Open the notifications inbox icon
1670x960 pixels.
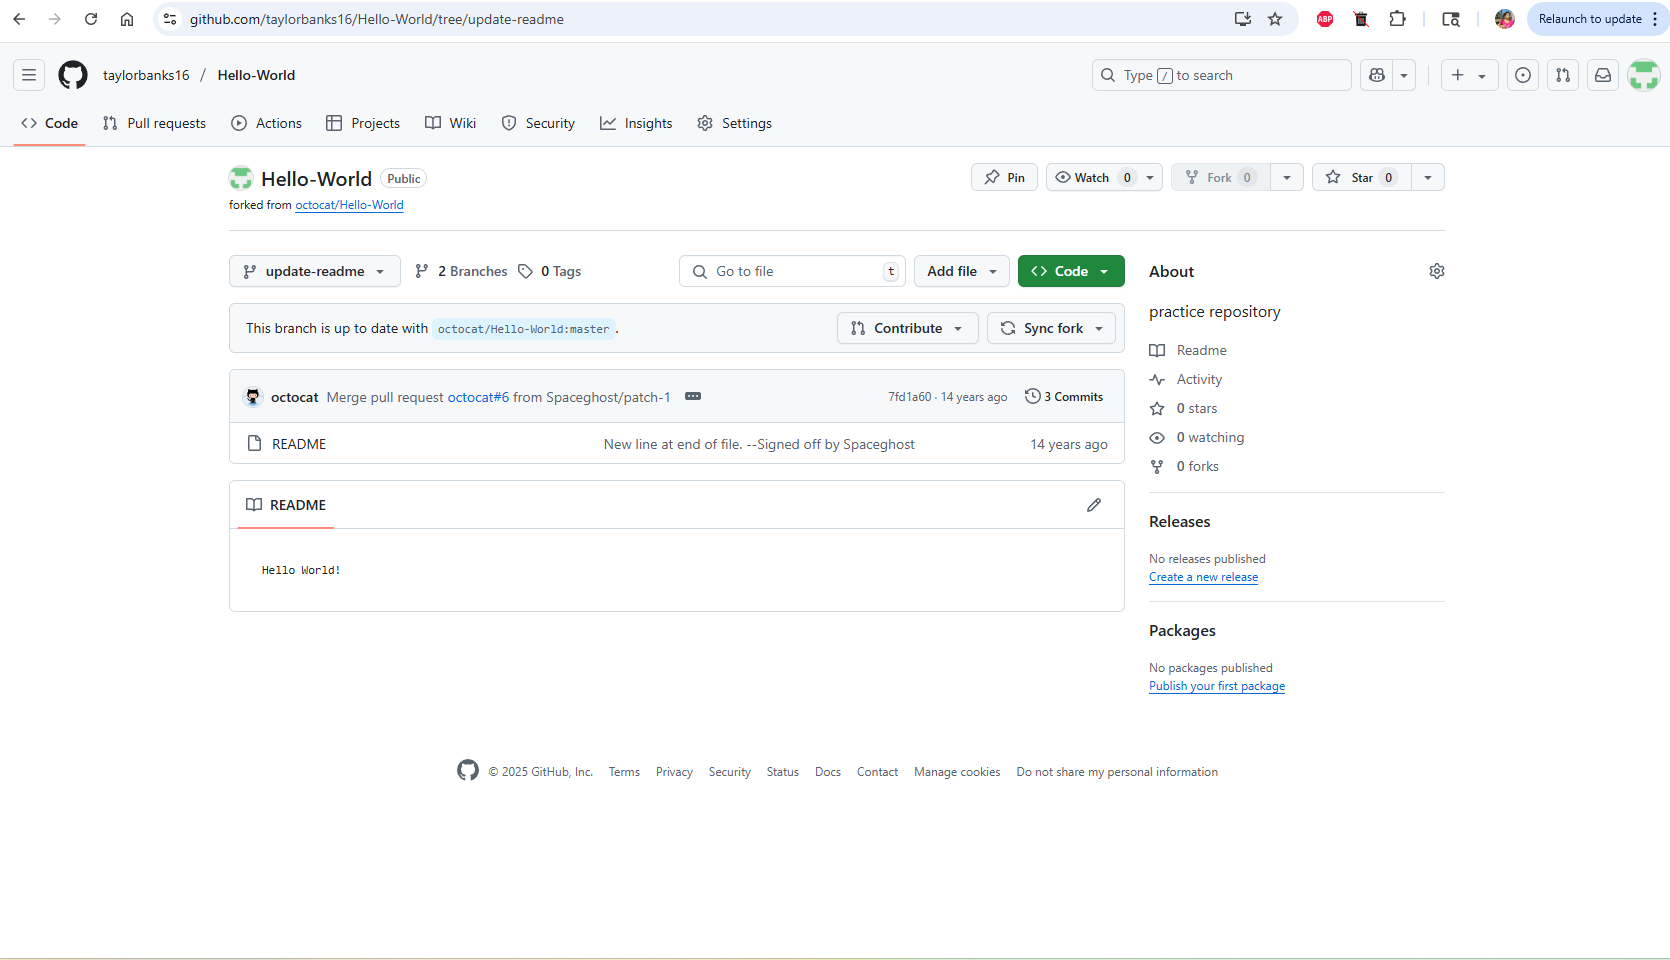pyautogui.click(x=1603, y=75)
